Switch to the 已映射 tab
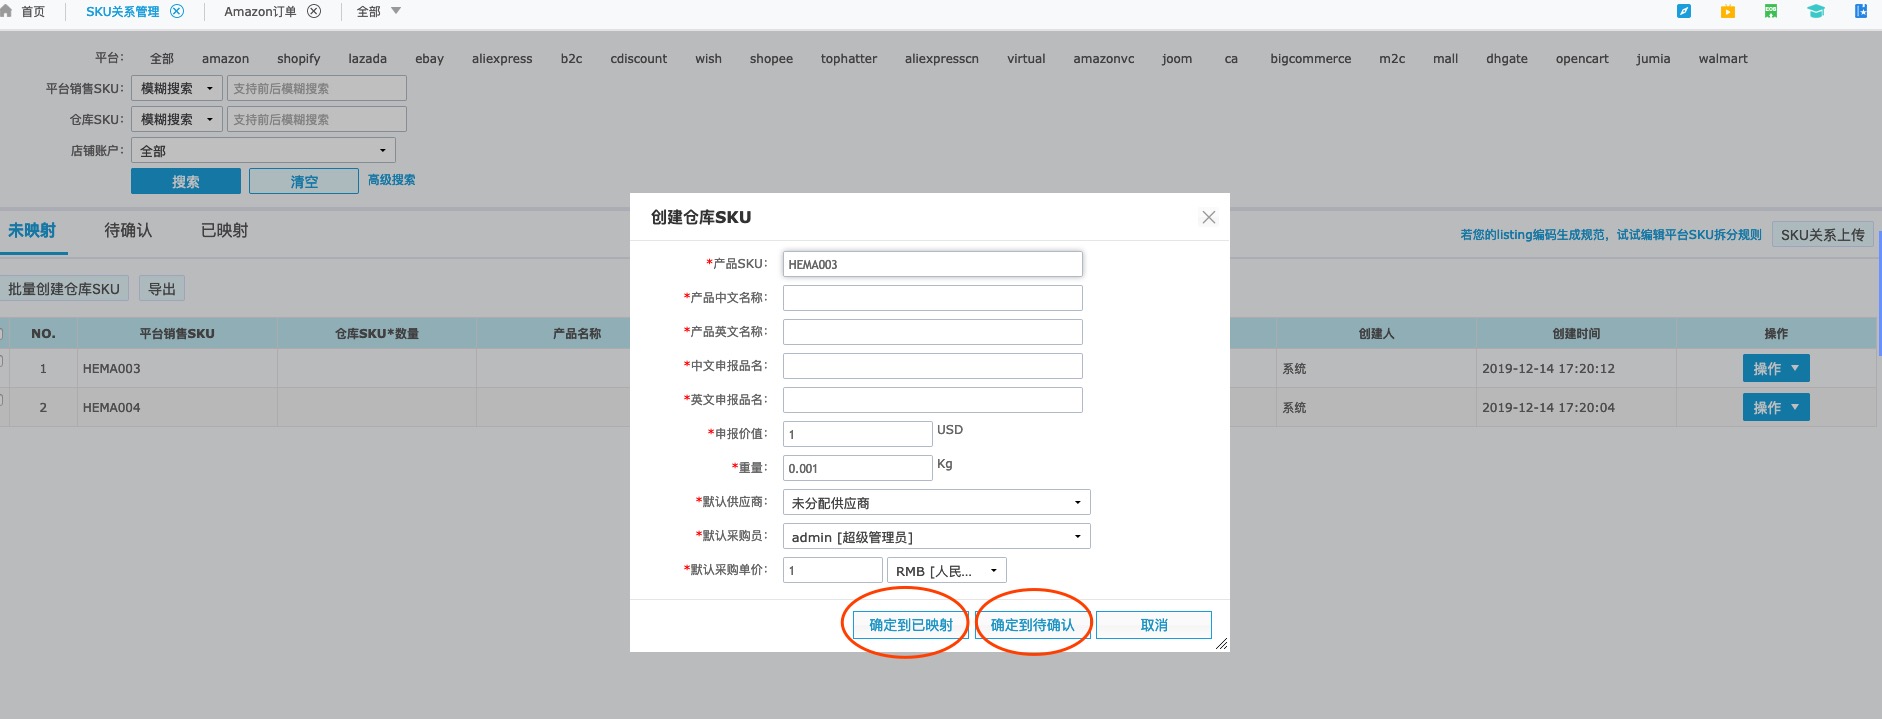The image size is (1882, 719). [224, 230]
